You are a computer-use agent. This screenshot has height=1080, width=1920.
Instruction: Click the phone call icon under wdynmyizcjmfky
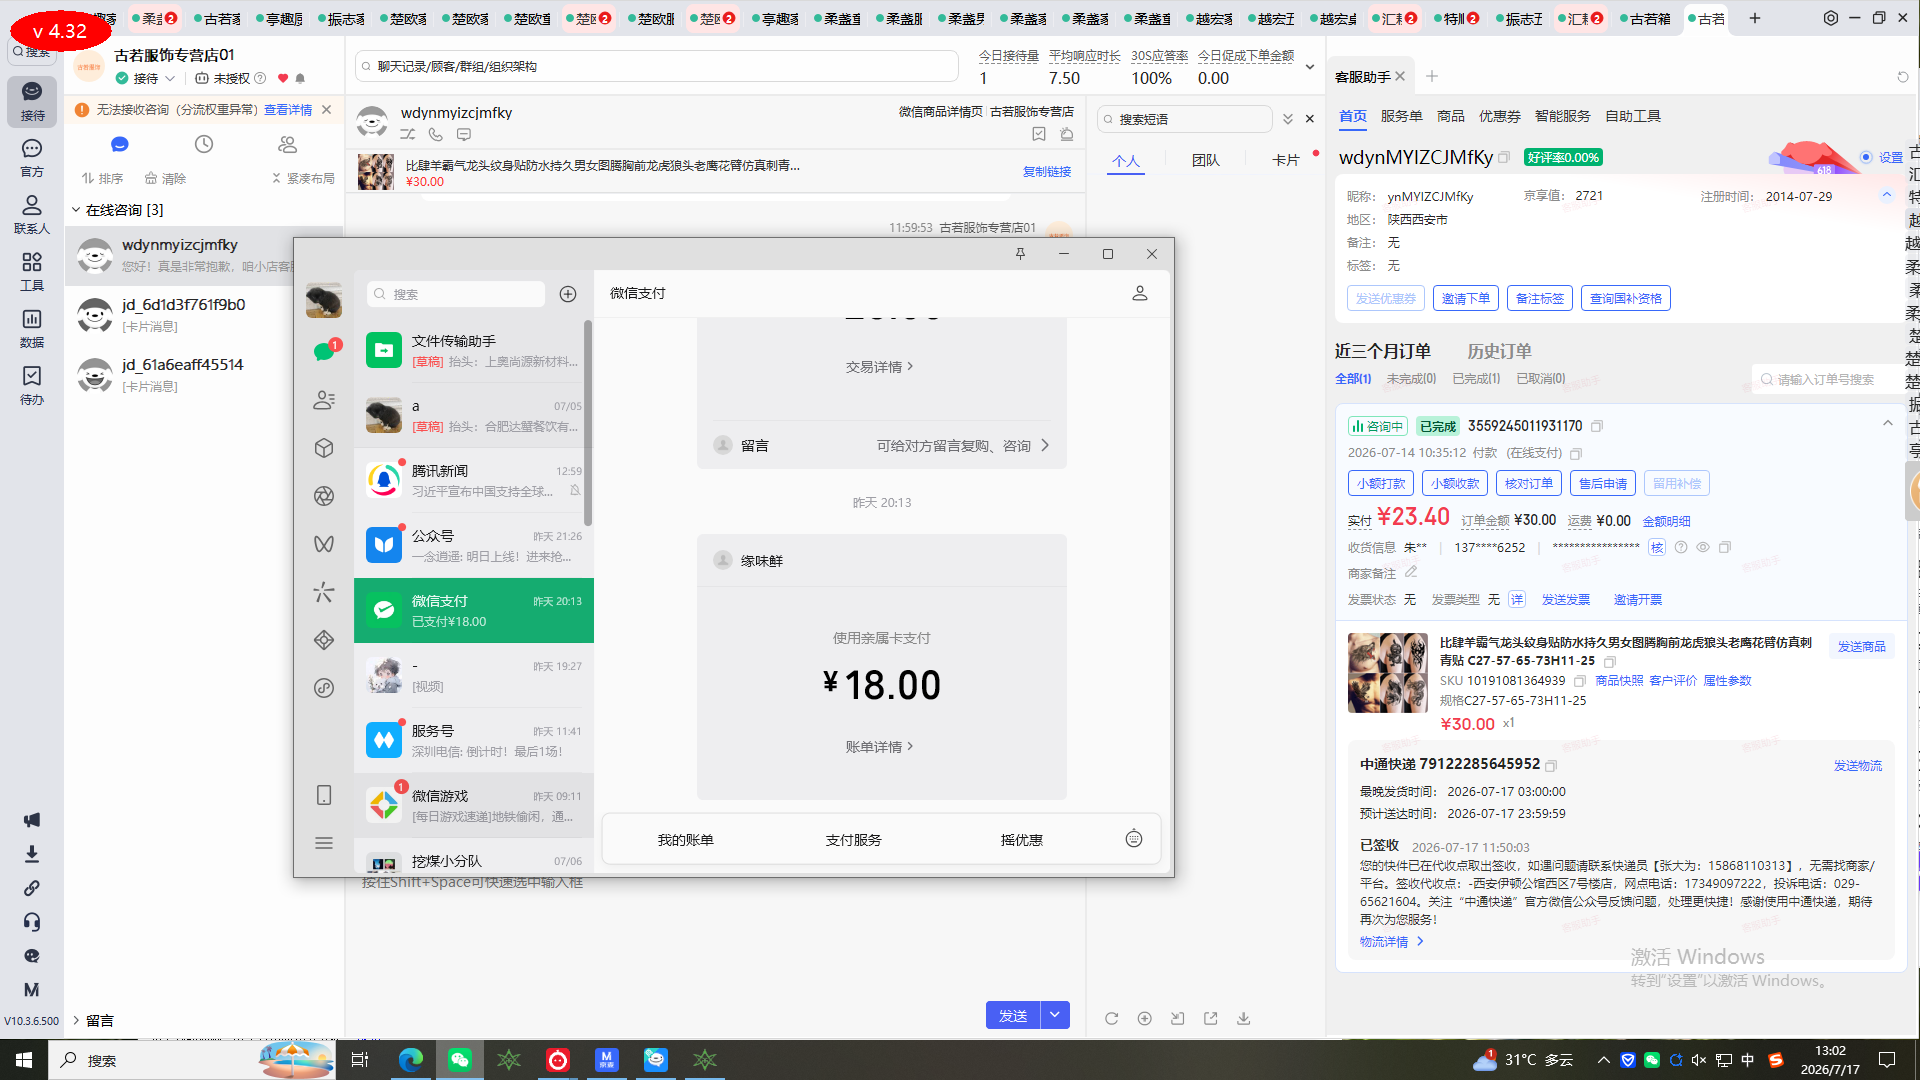point(436,134)
